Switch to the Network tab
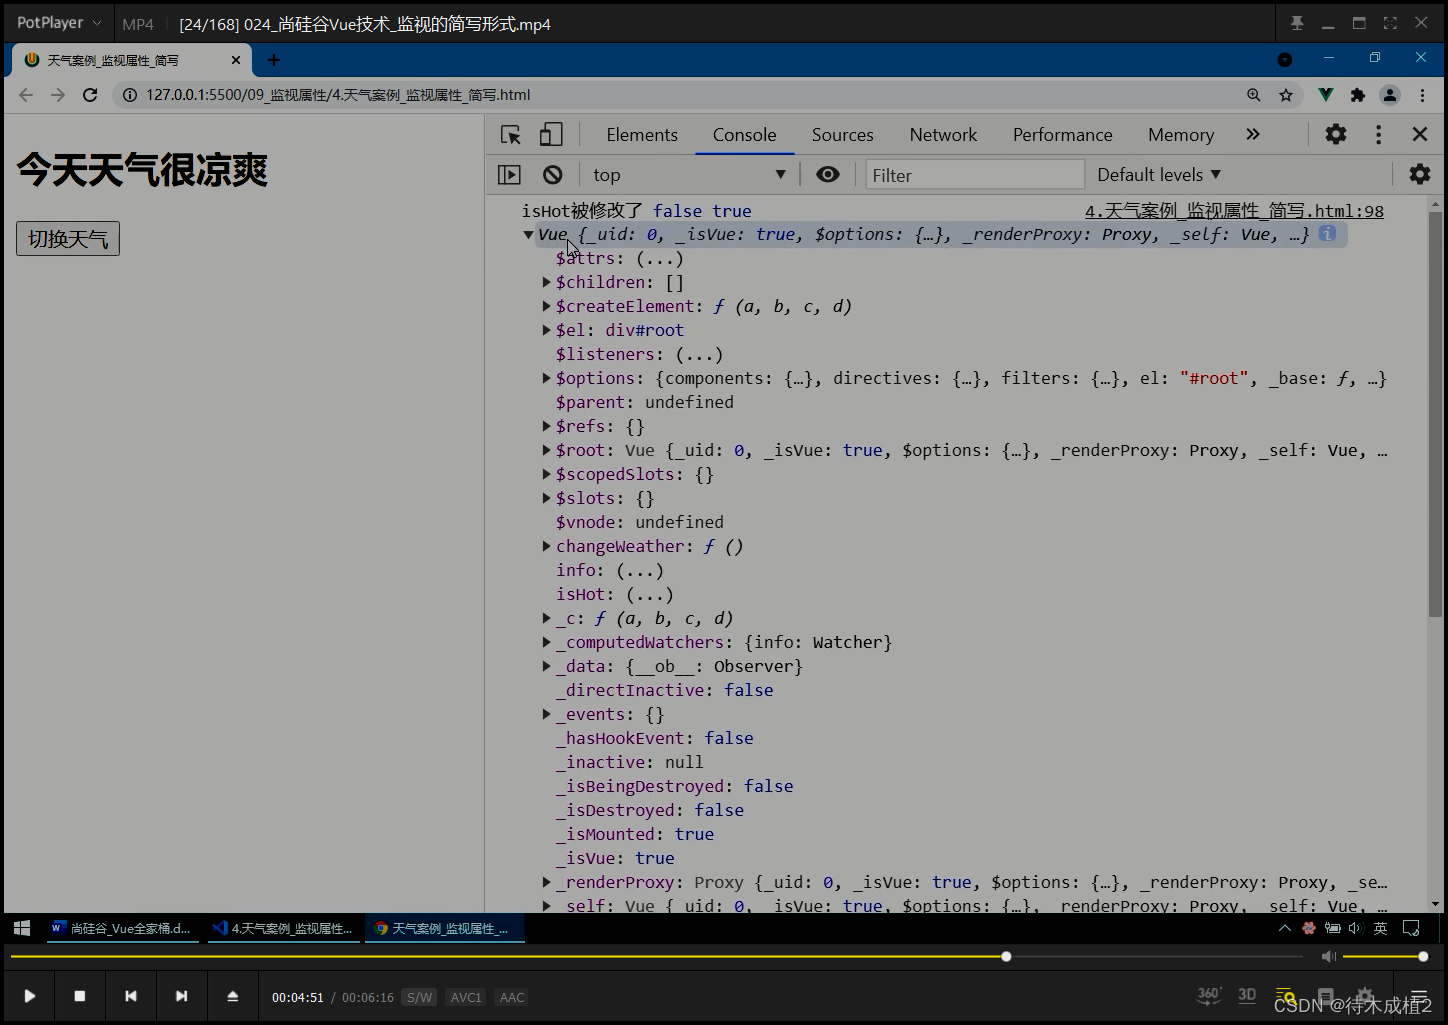The width and height of the screenshot is (1448, 1025). click(943, 135)
